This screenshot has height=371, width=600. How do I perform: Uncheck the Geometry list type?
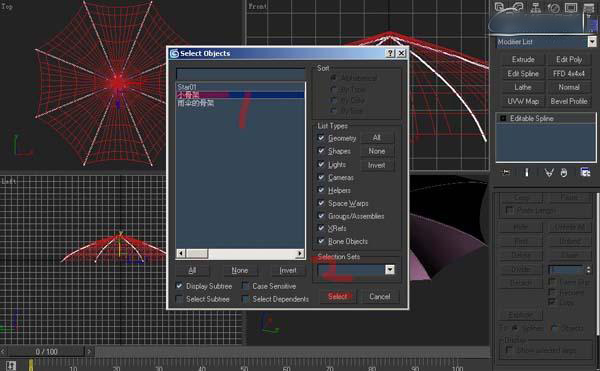321,138
